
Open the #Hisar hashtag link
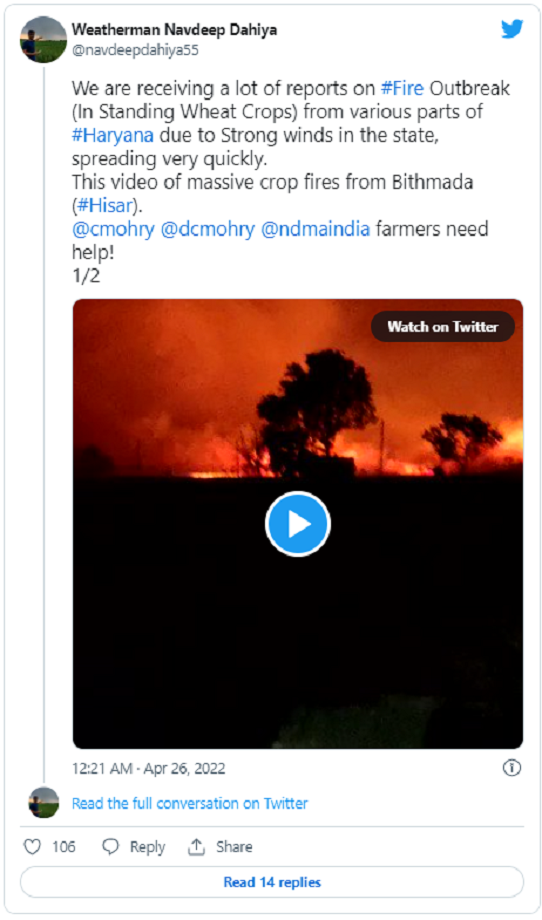click(107, 206)
